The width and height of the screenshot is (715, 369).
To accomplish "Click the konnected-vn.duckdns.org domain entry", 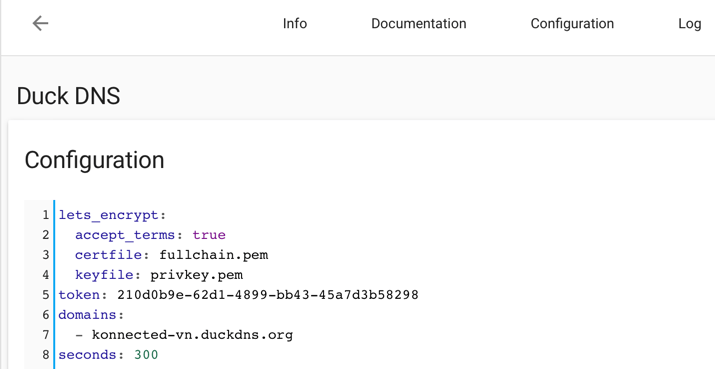I will [192, 335].
